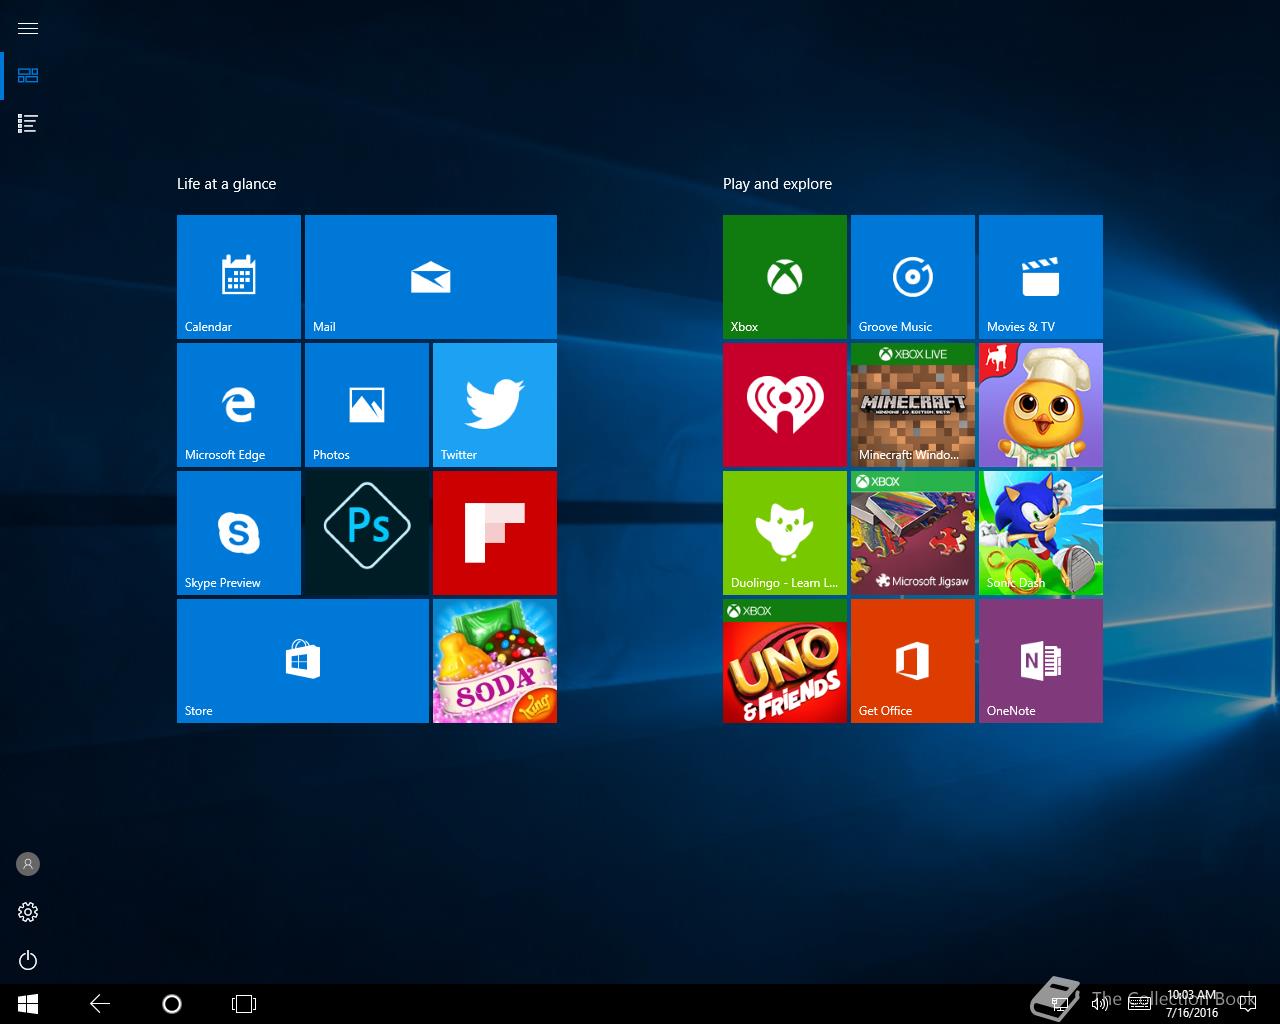Switch to All apps list view
The width and height of the screenshot is (1280, 1024).
click(x=28, y=124)
